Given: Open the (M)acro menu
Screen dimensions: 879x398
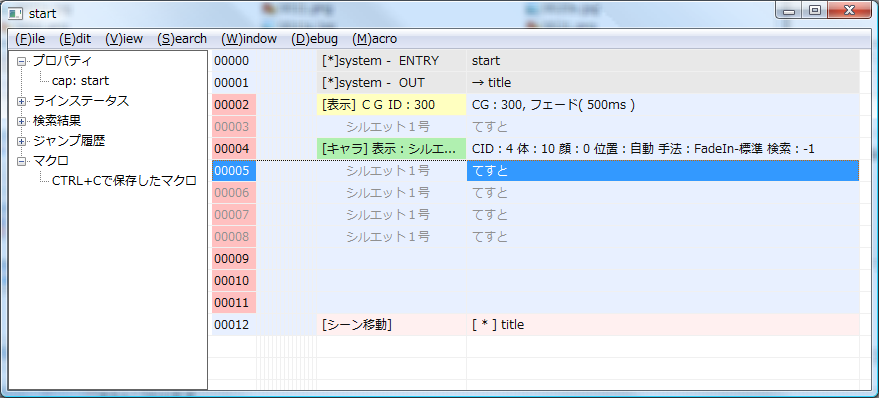Looking at the screenshot, I should pyautogui.click(x=374, y=39).
